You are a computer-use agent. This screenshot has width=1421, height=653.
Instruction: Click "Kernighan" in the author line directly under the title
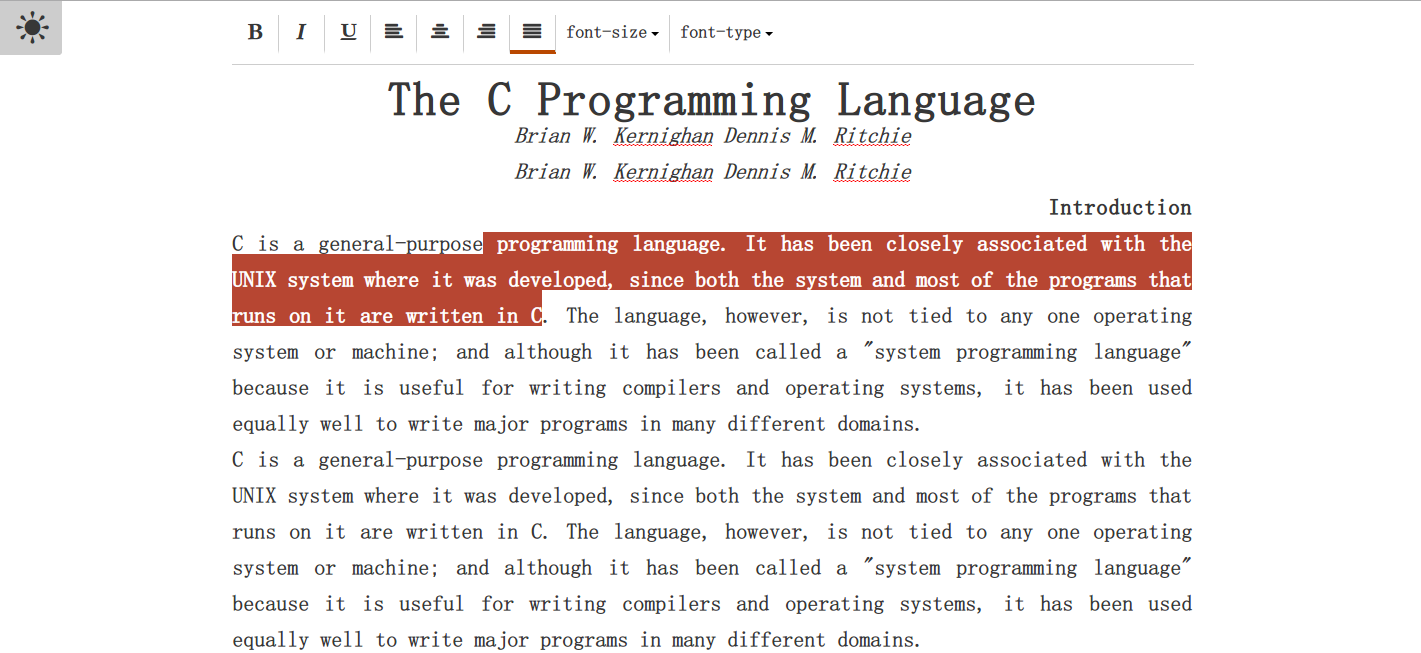pos(663,136)
